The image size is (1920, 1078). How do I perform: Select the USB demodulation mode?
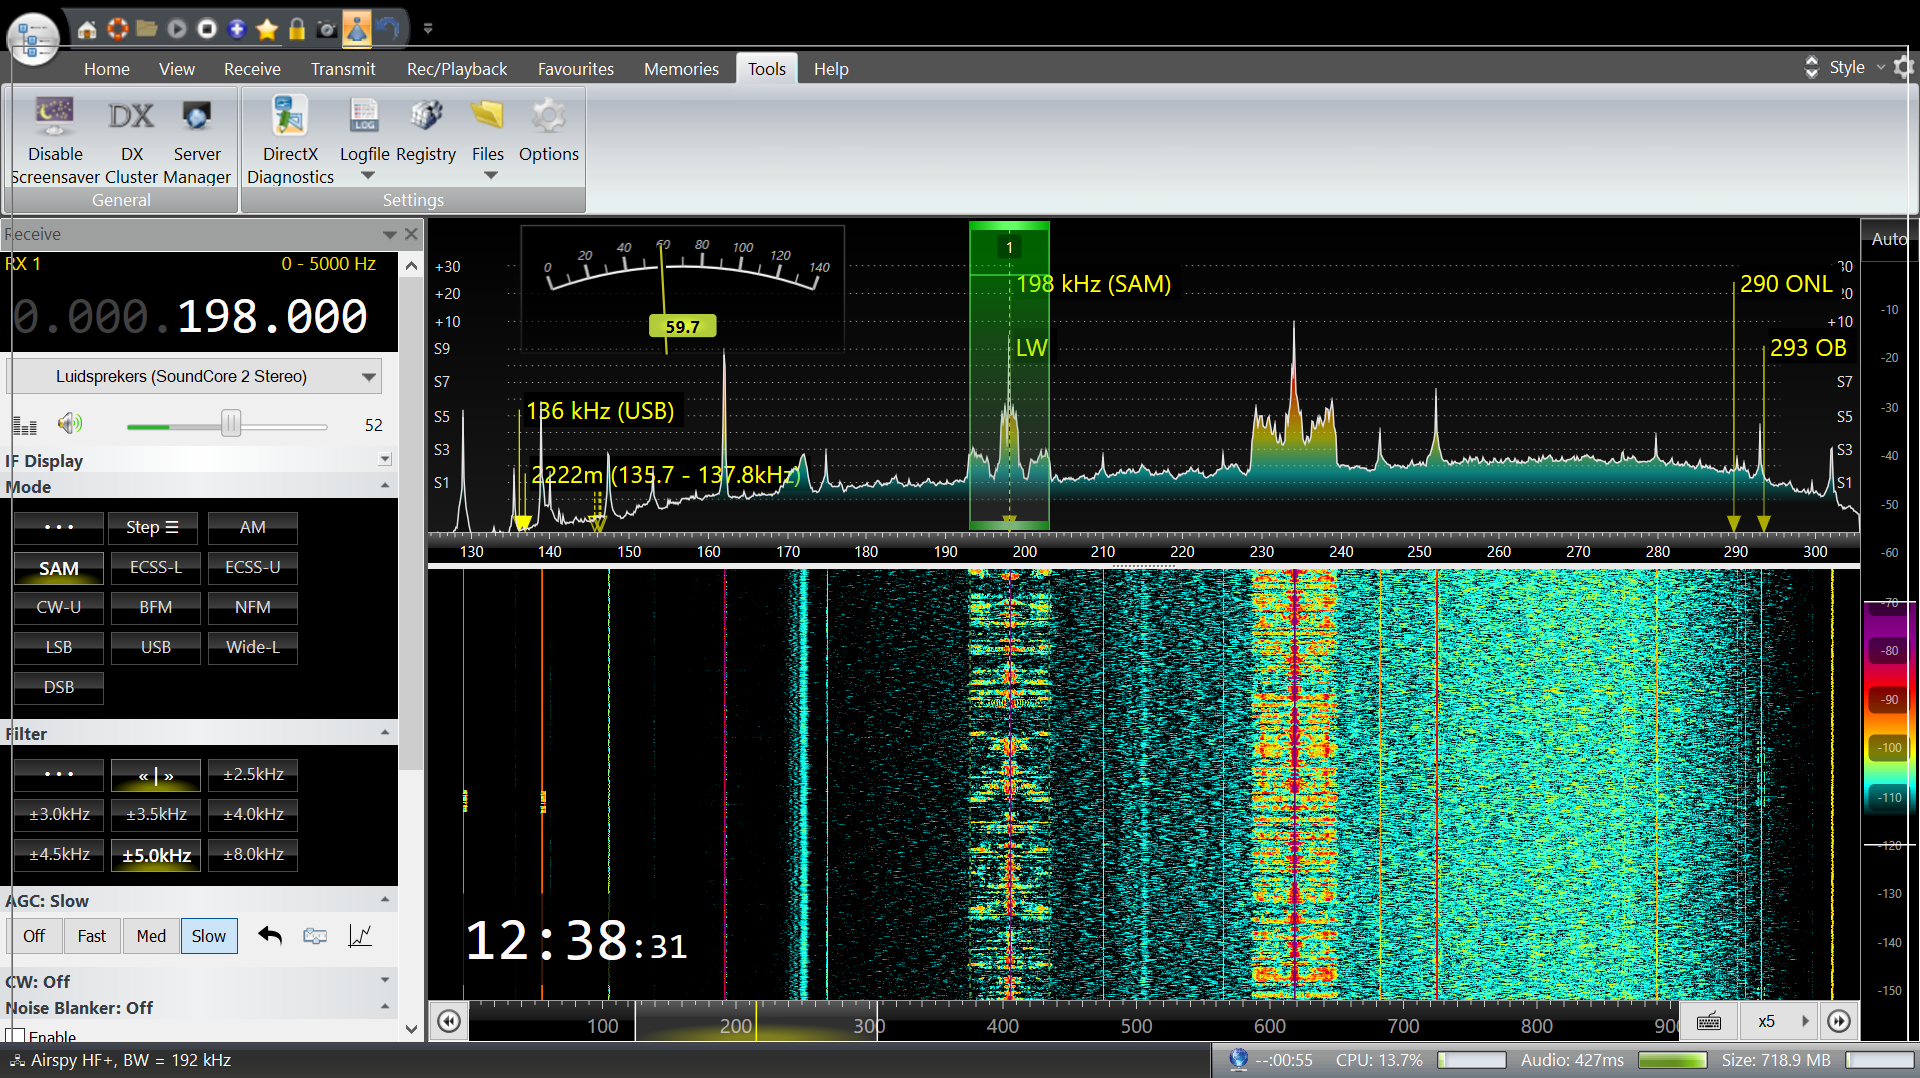tap(155, 647)
